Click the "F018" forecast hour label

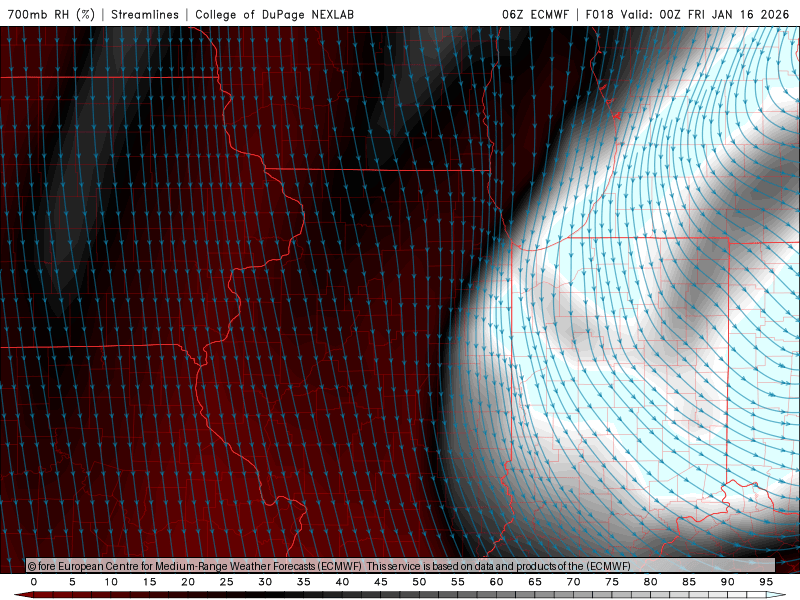(x=599, y=14)
